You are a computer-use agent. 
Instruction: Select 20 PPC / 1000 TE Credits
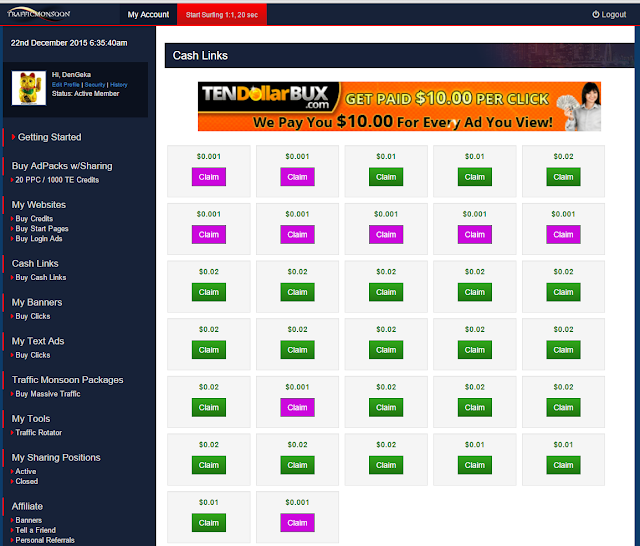57,180
